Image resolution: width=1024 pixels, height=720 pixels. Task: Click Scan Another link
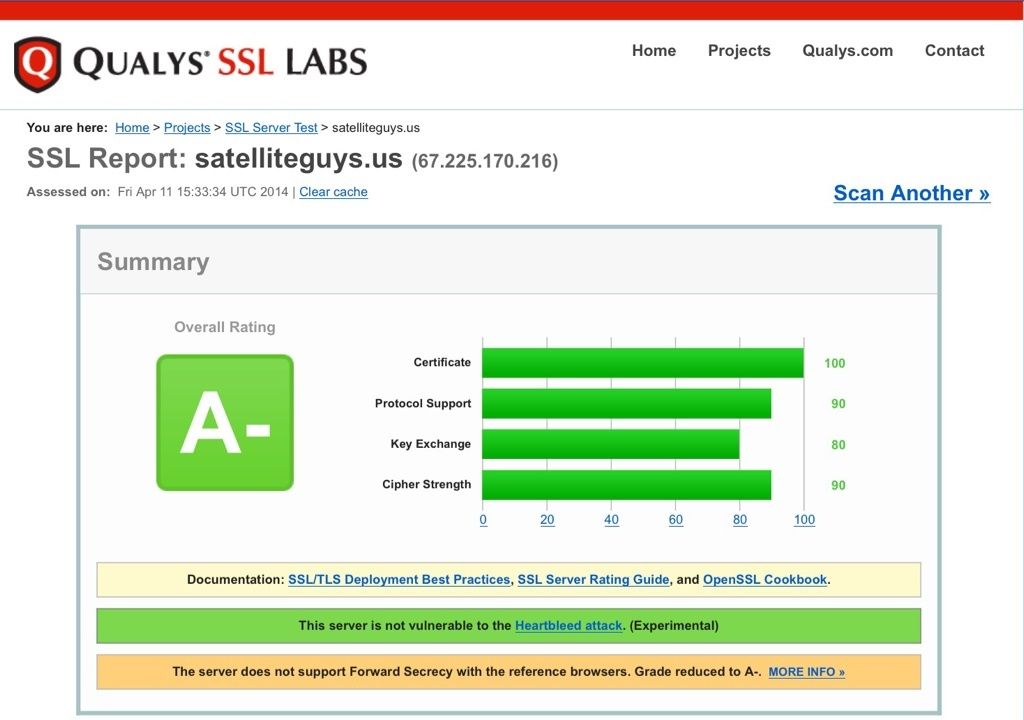tap(912, 193)
